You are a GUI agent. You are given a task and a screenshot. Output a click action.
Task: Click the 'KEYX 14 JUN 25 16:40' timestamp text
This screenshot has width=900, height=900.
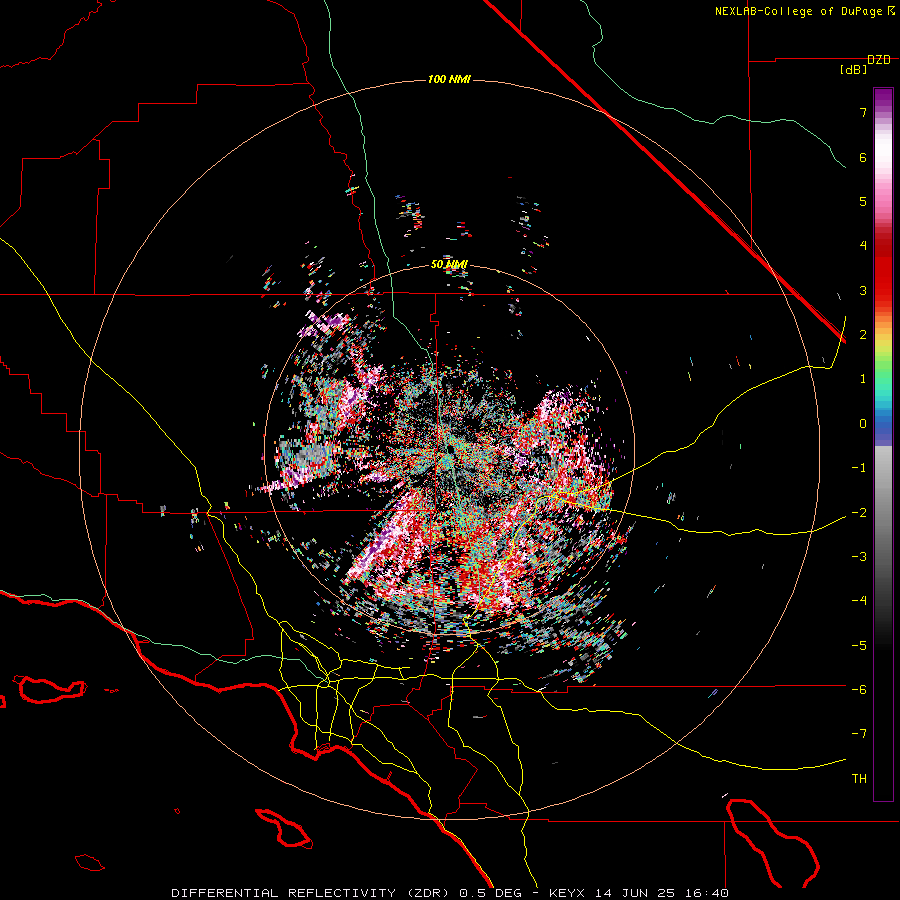[639, 893]
